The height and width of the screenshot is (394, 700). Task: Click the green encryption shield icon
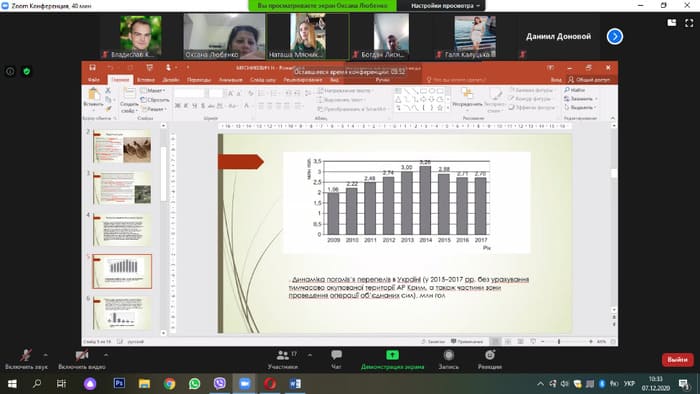click(x=26, y=71)
